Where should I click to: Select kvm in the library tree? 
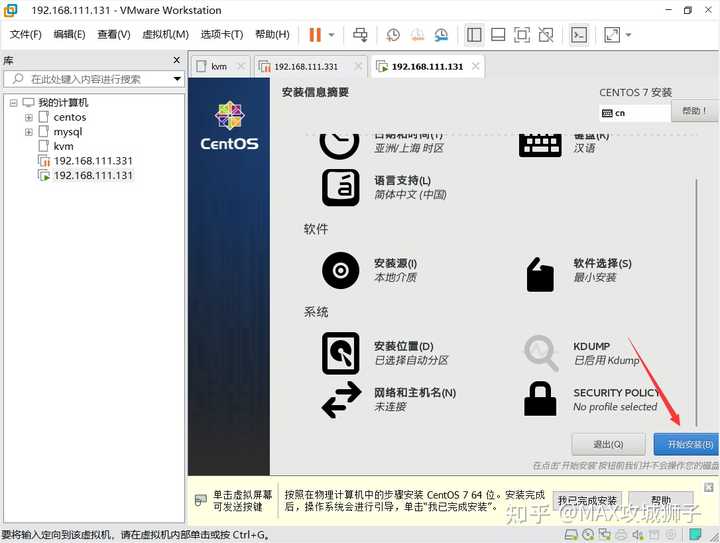click(x=63, y=146)
